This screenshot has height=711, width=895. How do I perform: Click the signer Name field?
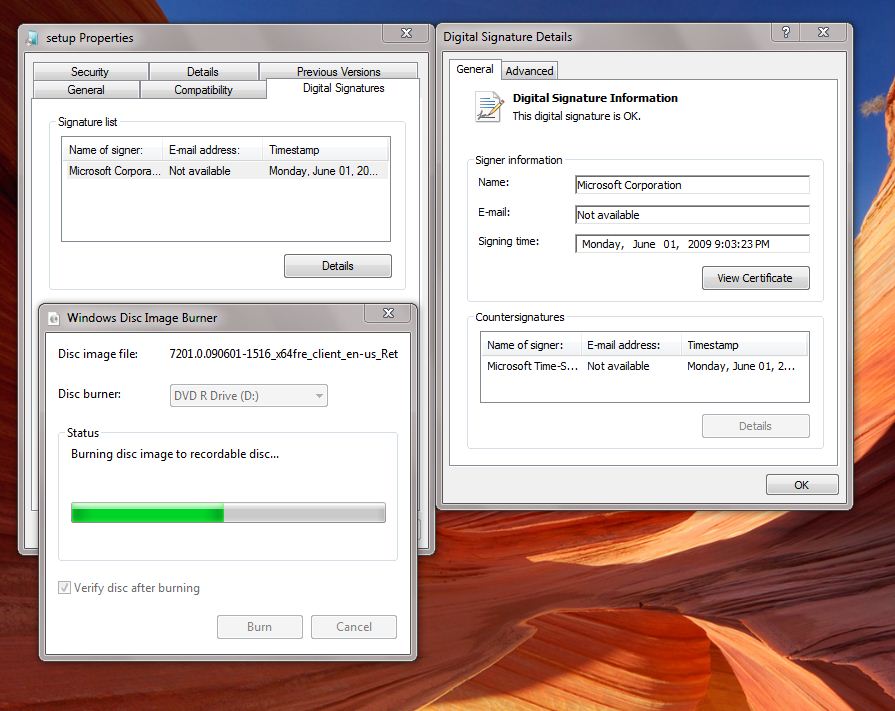tap(692, 185)
